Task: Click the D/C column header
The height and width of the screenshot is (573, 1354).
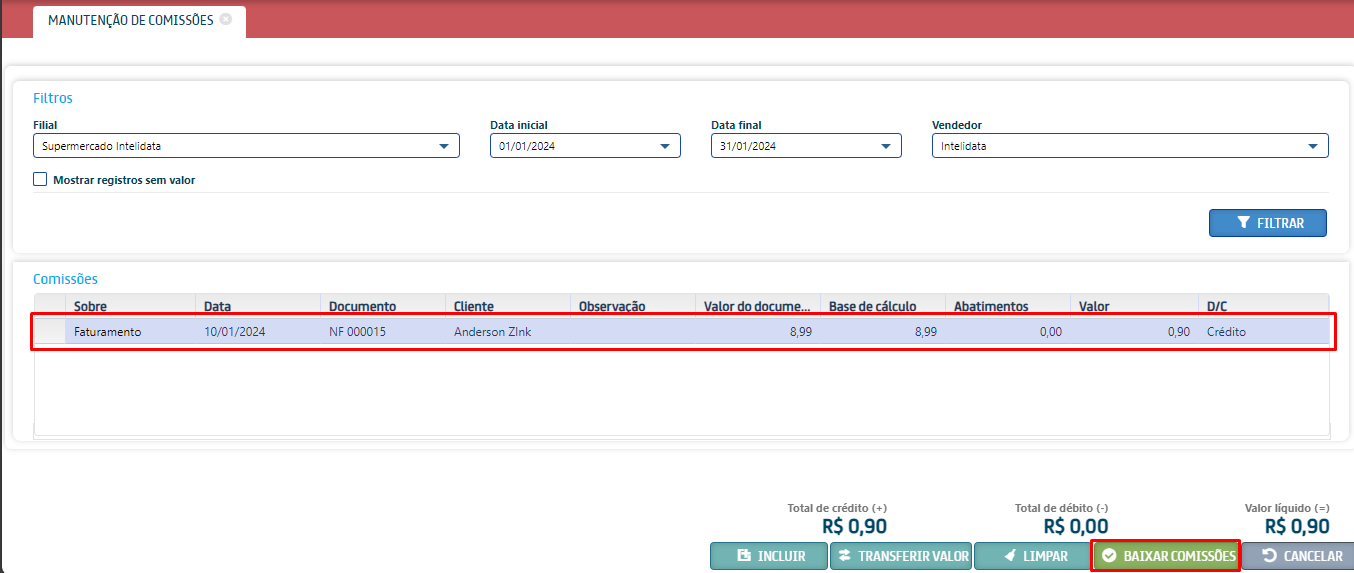Action: tap(1263, 306)
